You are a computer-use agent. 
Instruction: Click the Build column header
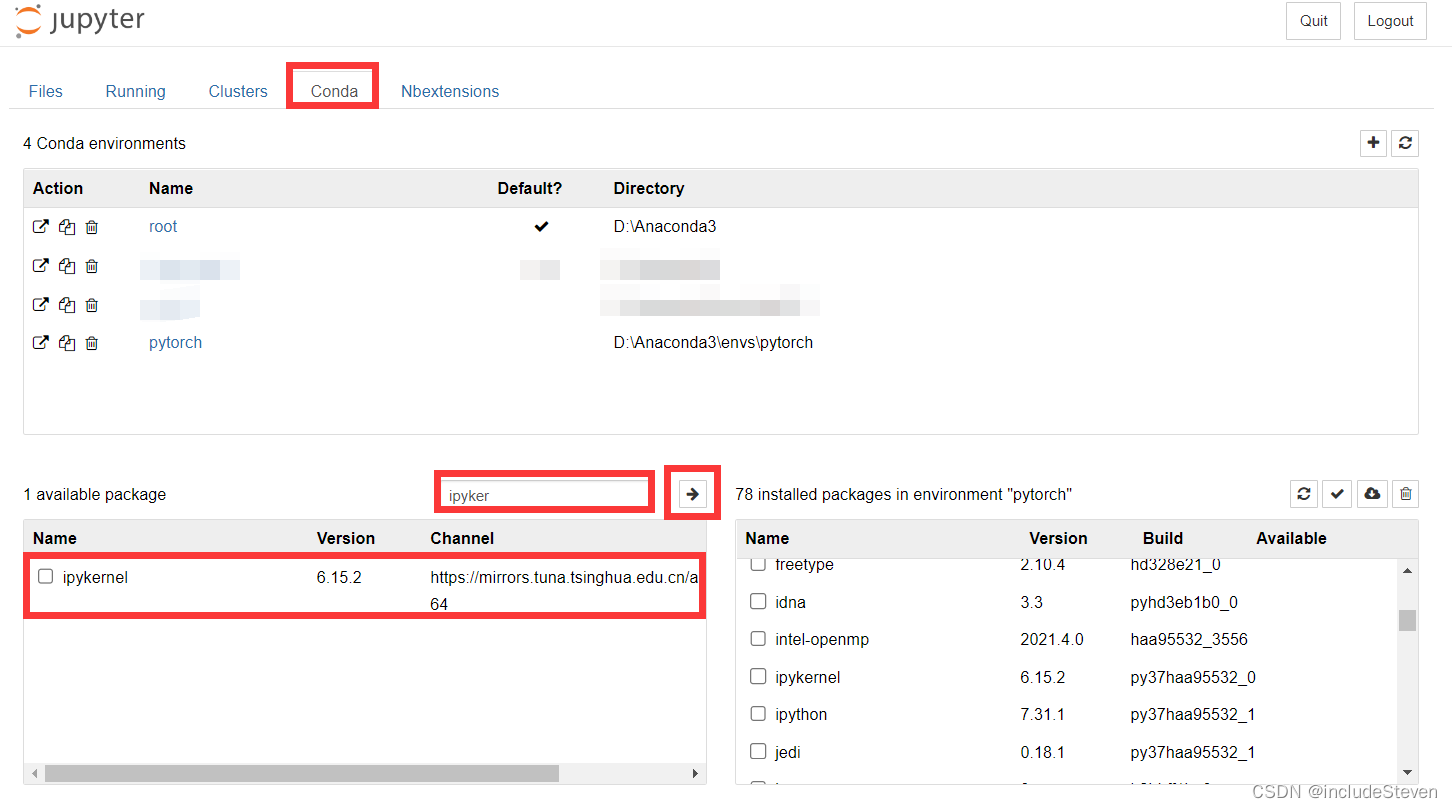(1163, 538)
